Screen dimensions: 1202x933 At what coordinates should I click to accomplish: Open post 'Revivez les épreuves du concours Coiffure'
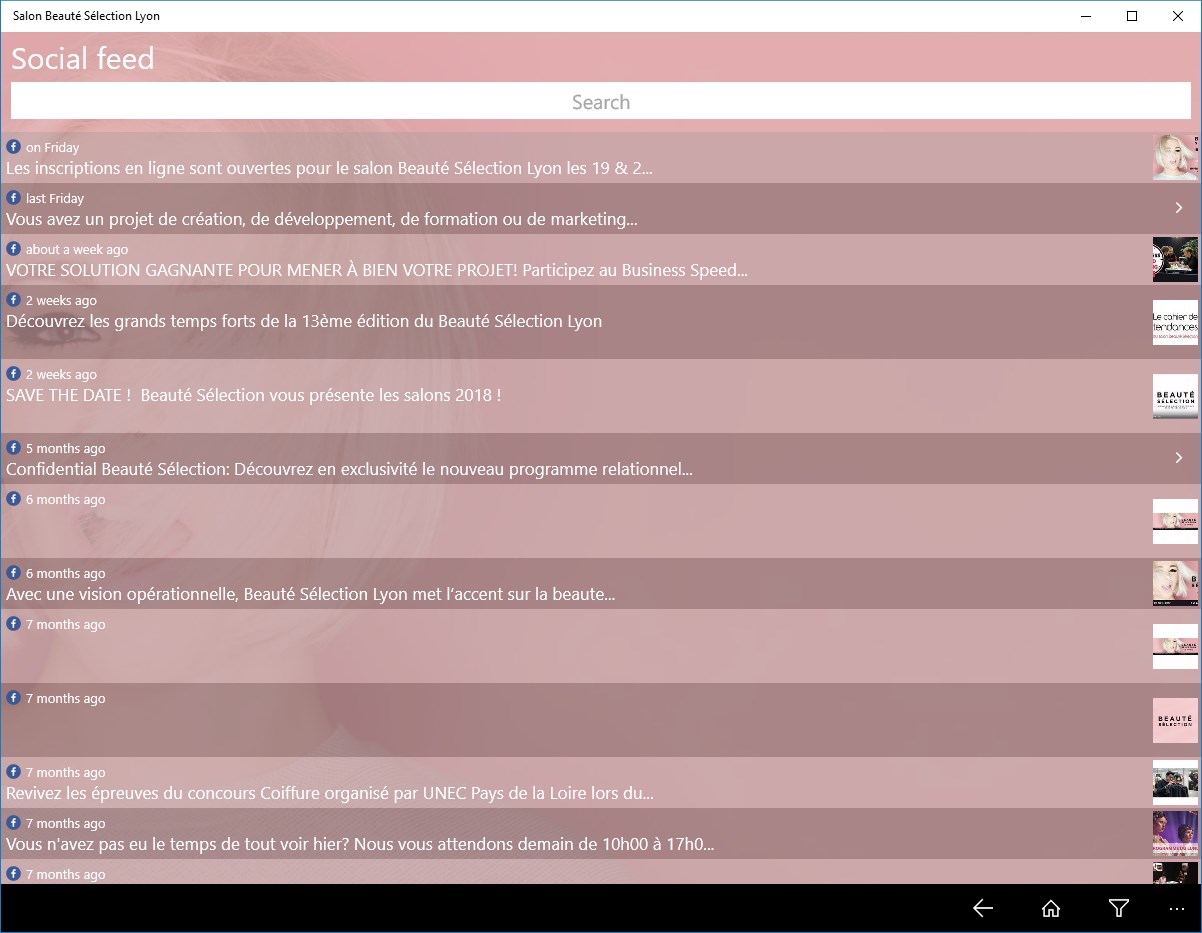pos(601,783)
